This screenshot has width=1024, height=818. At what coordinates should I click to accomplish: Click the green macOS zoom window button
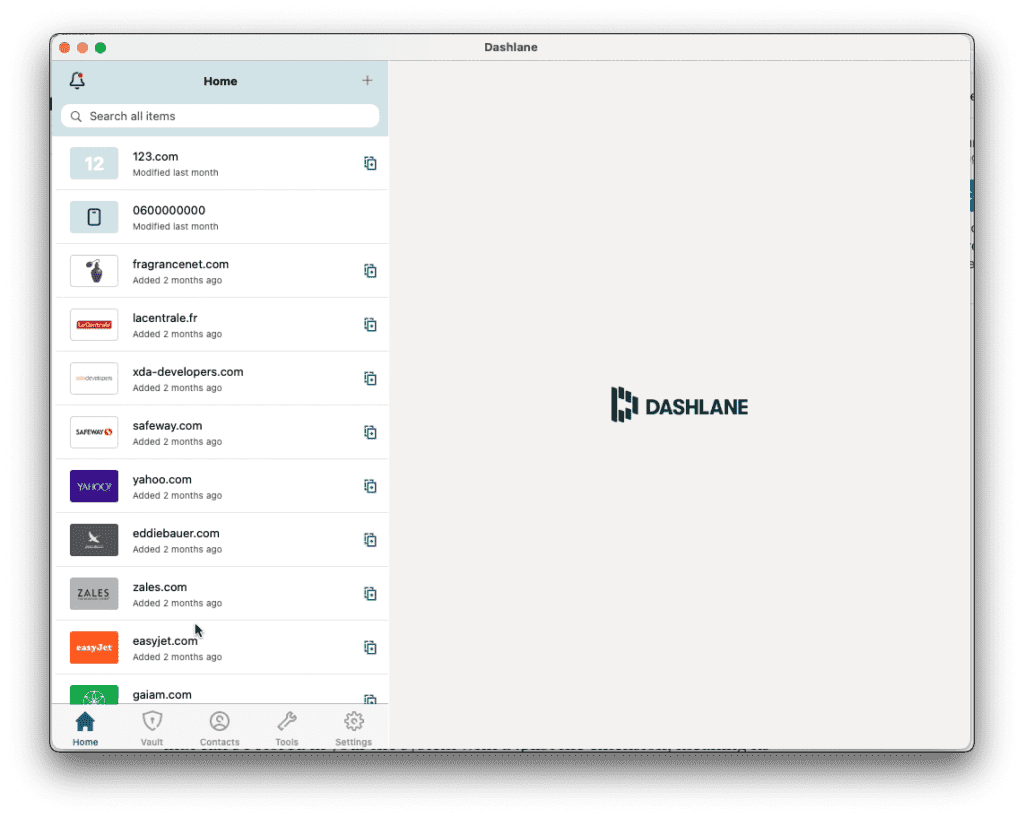101,48
